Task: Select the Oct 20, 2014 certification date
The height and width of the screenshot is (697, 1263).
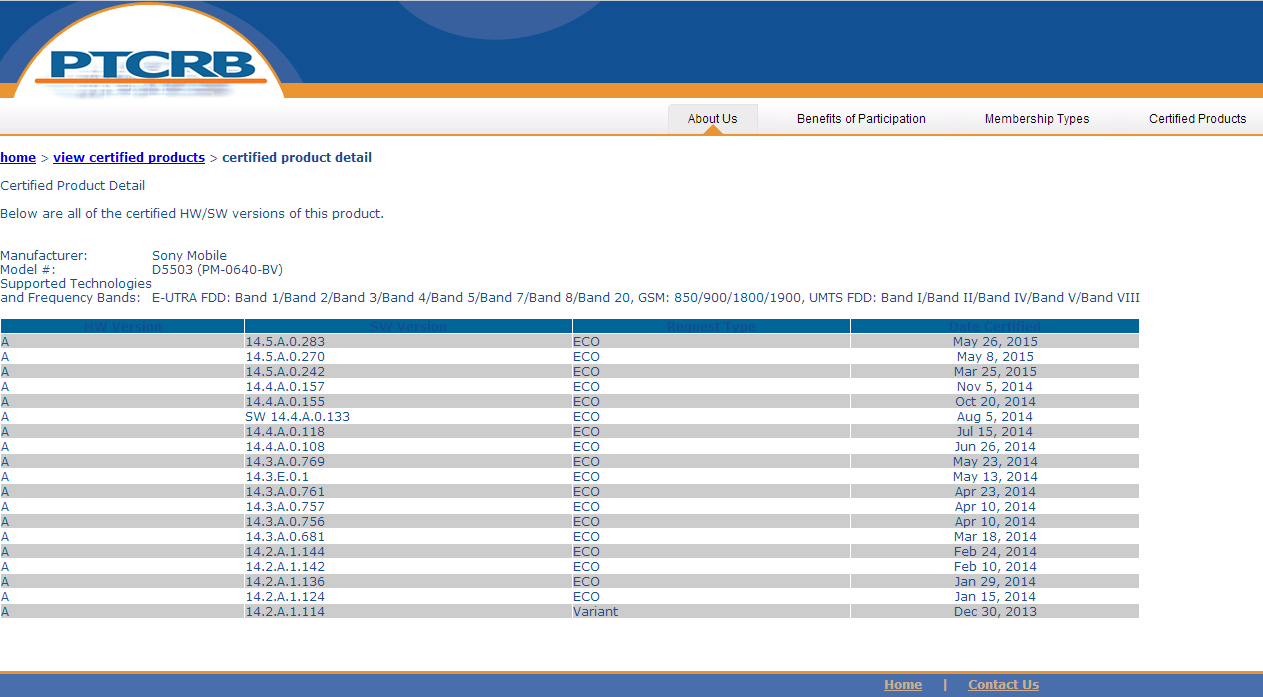Action: (x=995, y=402)
